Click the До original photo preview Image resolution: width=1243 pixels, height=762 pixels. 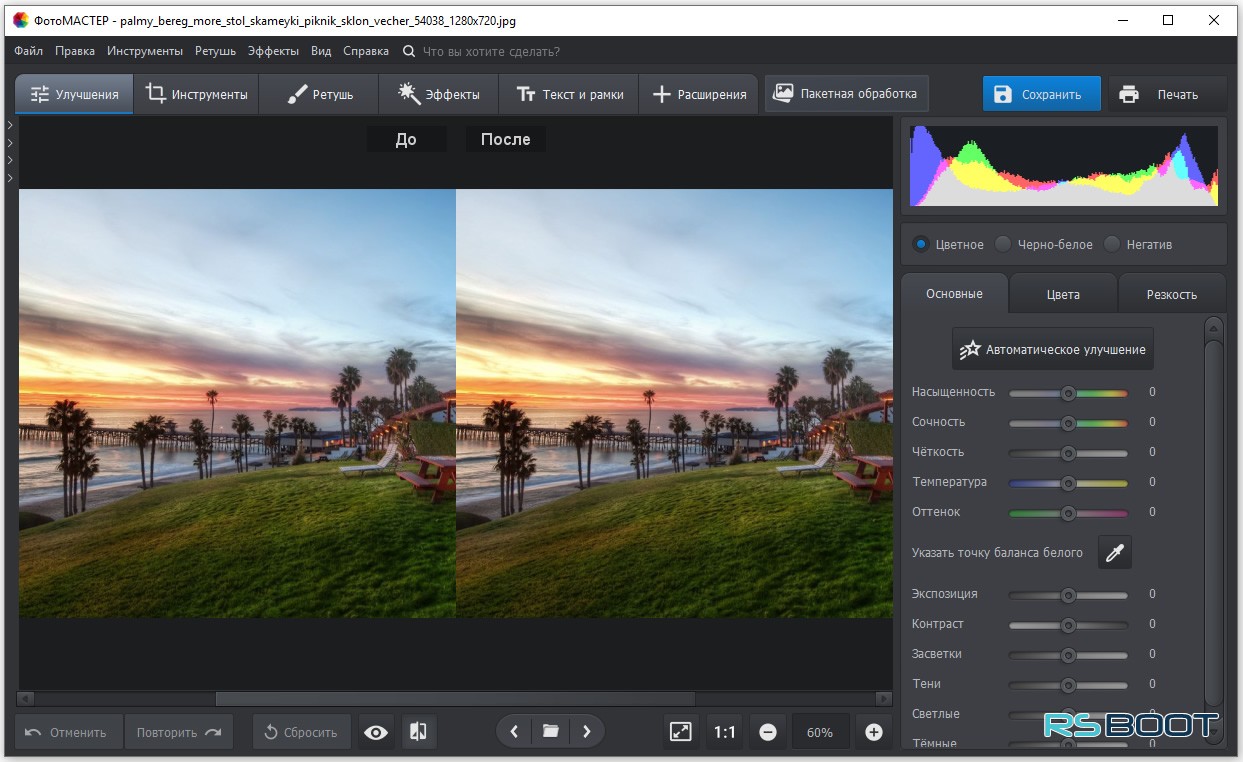point(237,403)
